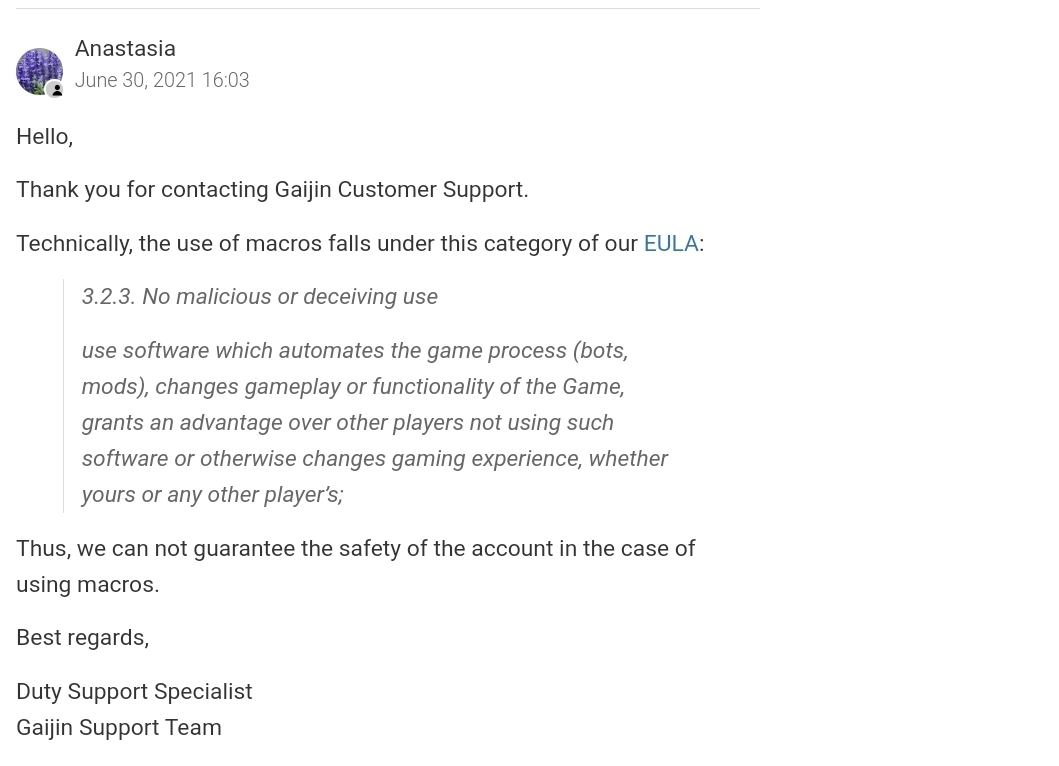Click the blockquote's vertical left border
Viewport: 1059px width, 766px height.
(x=63, y=396)
